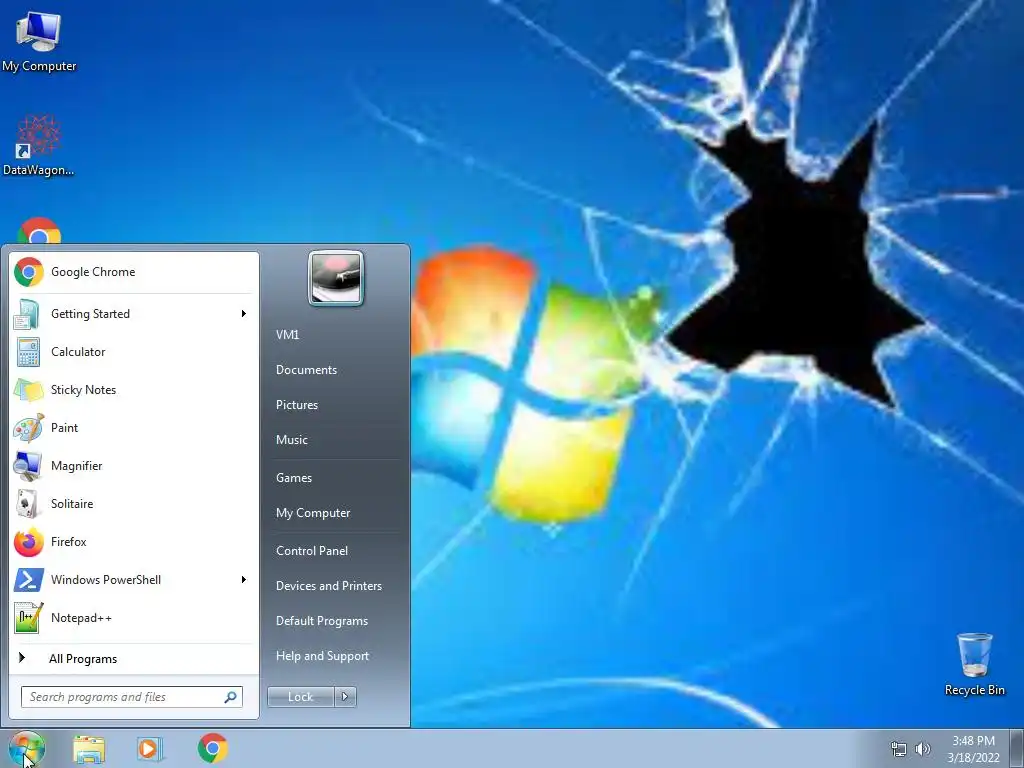Click the Calculator label text

click(x=78, y=352)
